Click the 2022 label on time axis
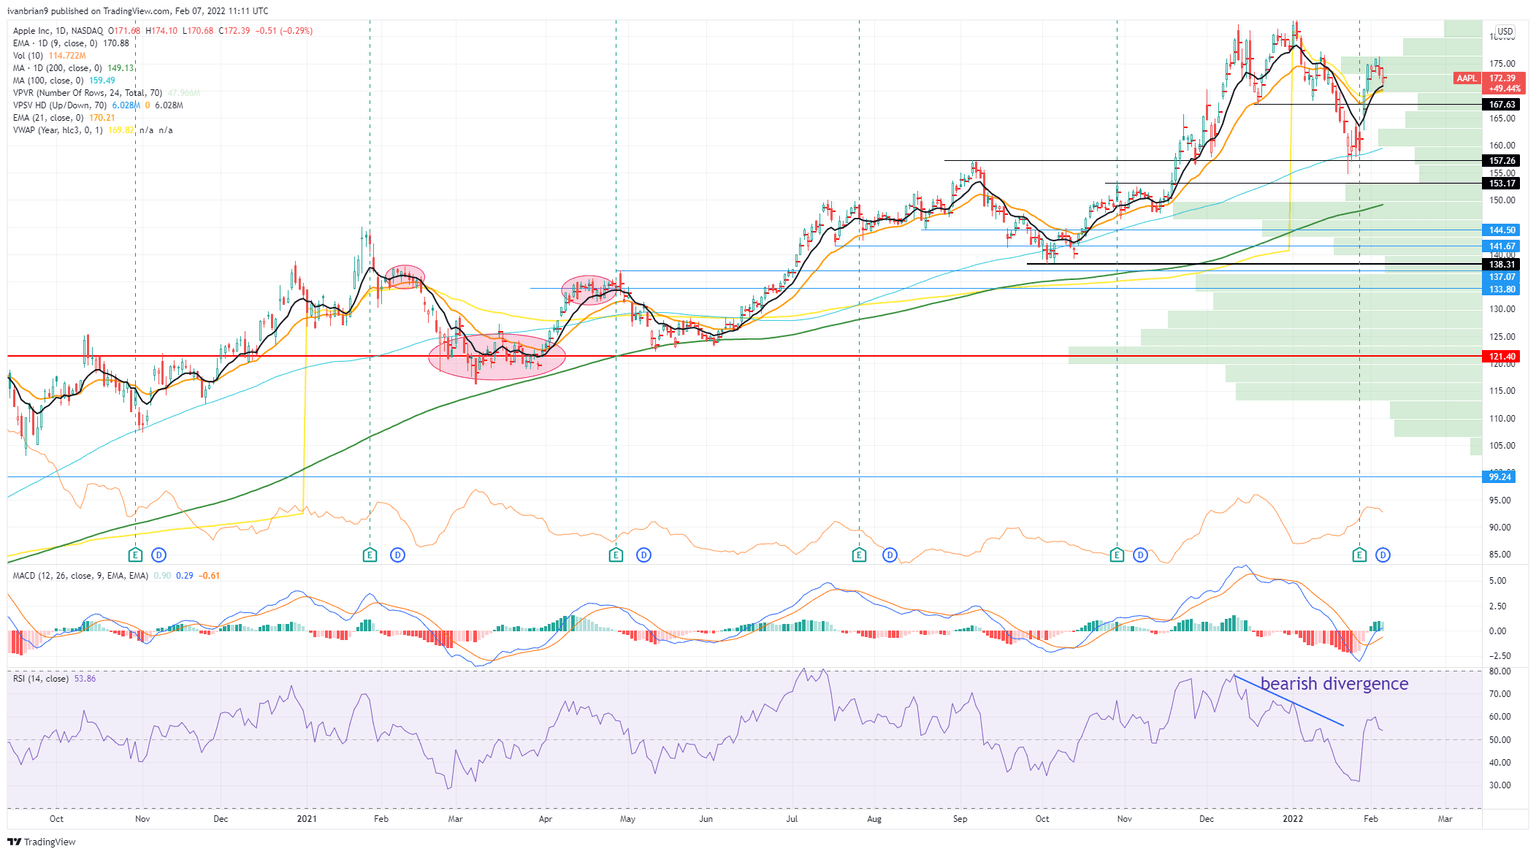The width and height of the screenshot is (1536, 855). (x=1292, y=819)
